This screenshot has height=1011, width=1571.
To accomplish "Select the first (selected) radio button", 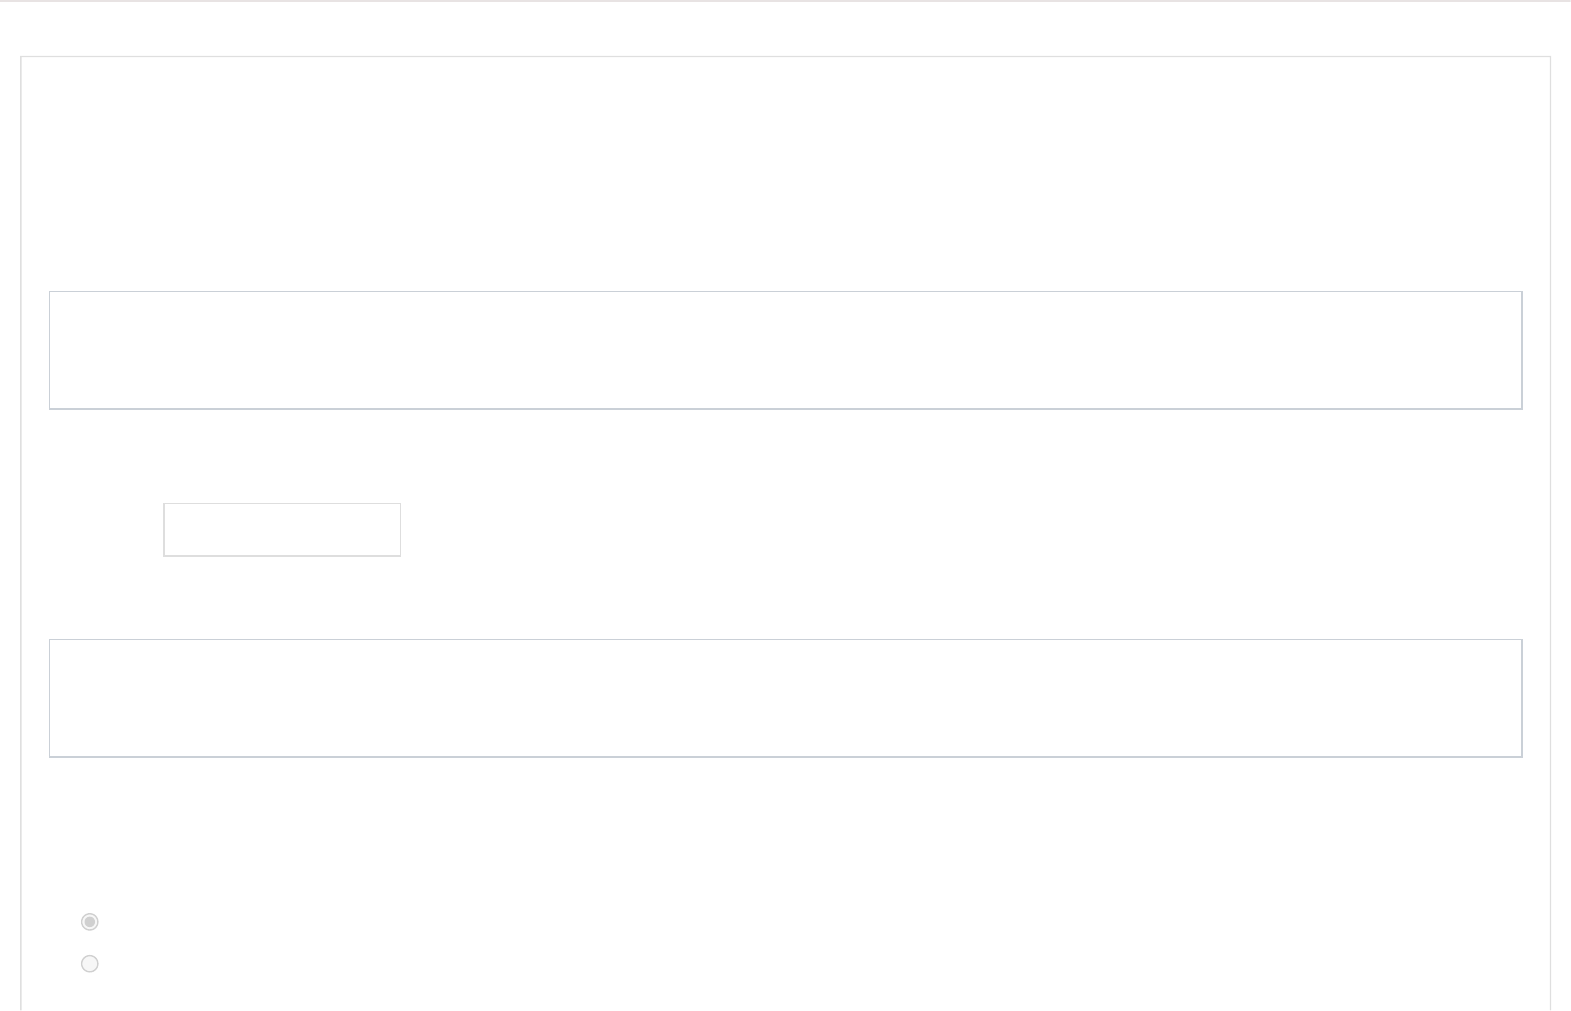I will 90,922.
